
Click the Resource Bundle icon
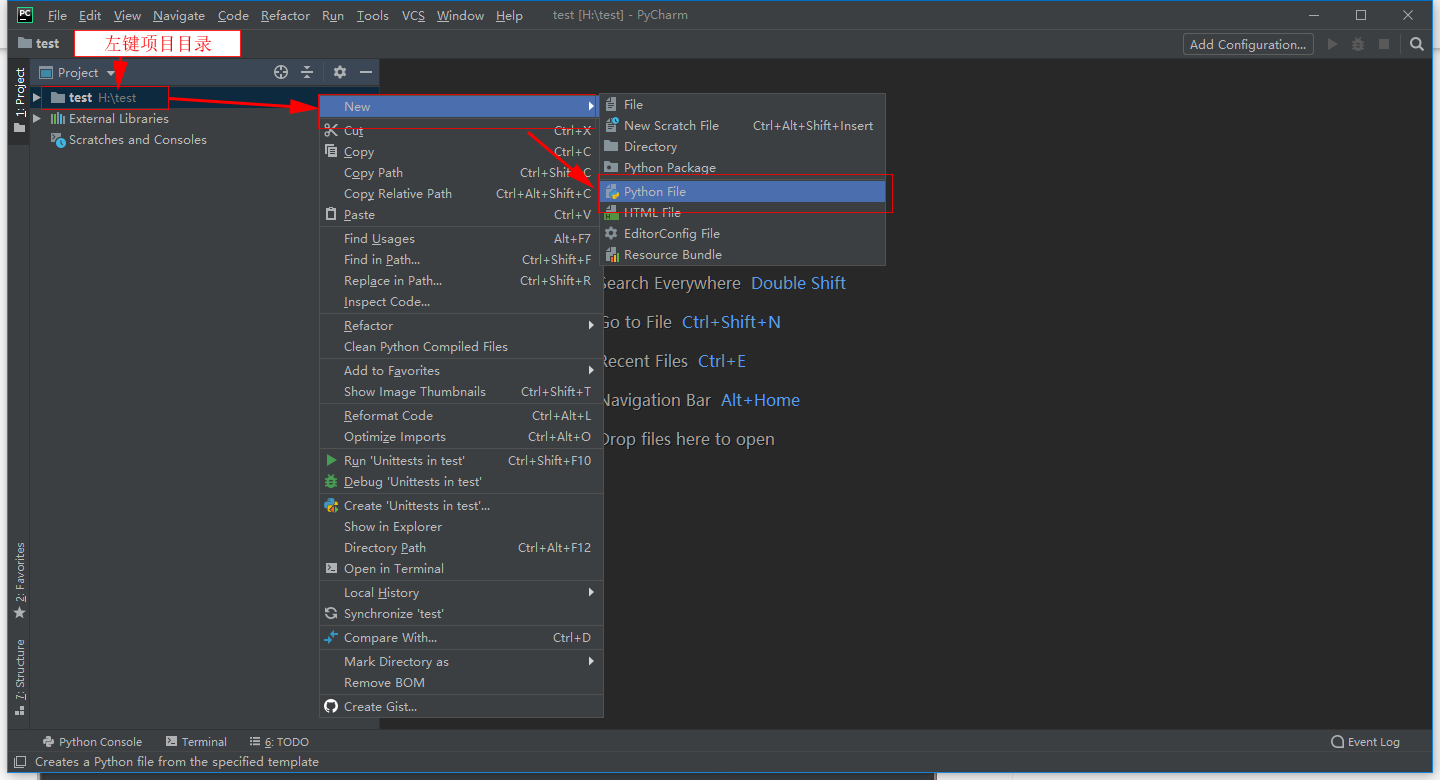[x=612, y=254]
